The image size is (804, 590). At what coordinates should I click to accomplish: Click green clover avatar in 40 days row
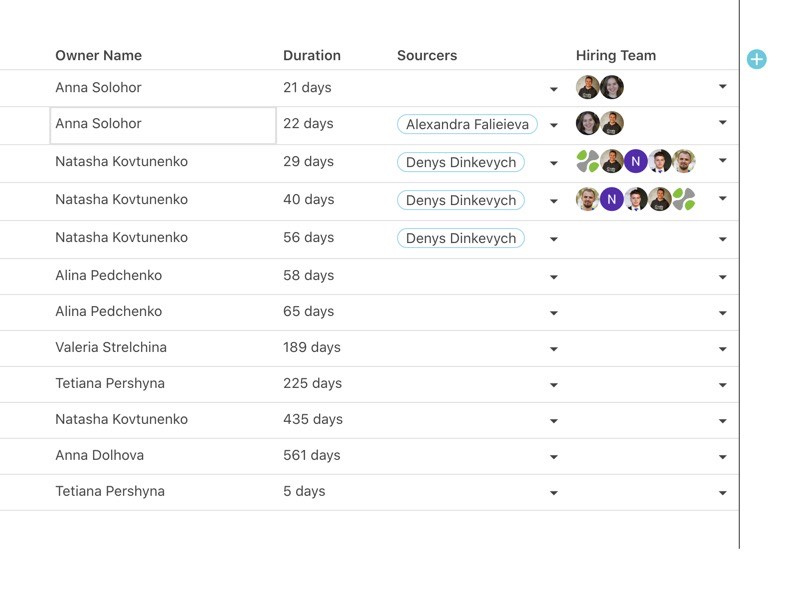pos(684,199)
